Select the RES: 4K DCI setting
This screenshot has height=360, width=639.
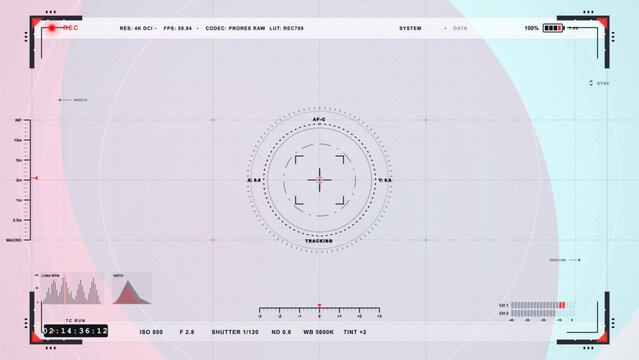click(136, 28)
